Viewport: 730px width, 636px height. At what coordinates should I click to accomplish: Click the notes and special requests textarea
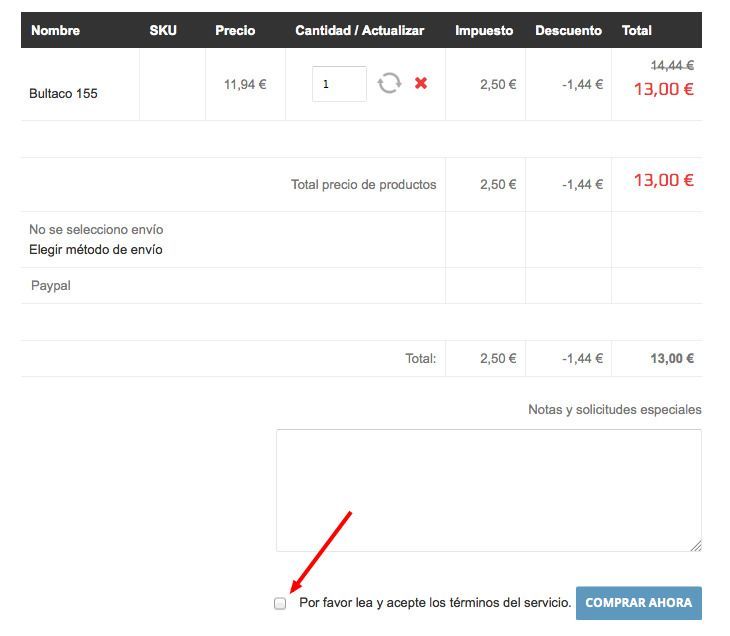tap(489, 491)
